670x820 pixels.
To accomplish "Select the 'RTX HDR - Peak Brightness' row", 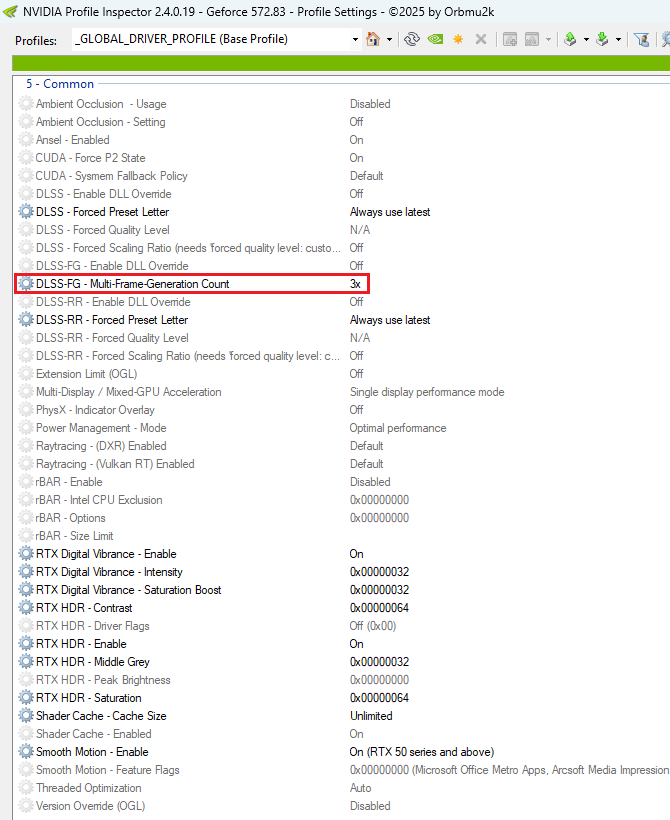I will (341, 680).
